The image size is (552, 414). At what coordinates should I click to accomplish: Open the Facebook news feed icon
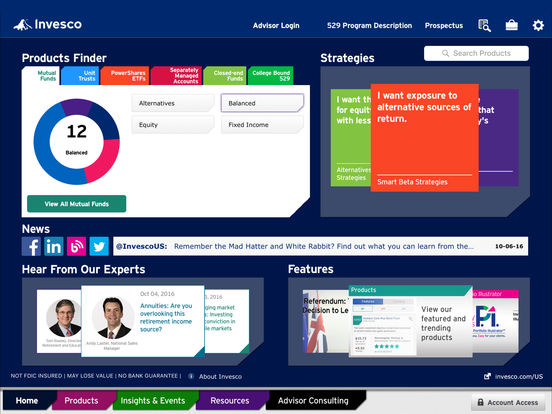(x=31, y=246)
